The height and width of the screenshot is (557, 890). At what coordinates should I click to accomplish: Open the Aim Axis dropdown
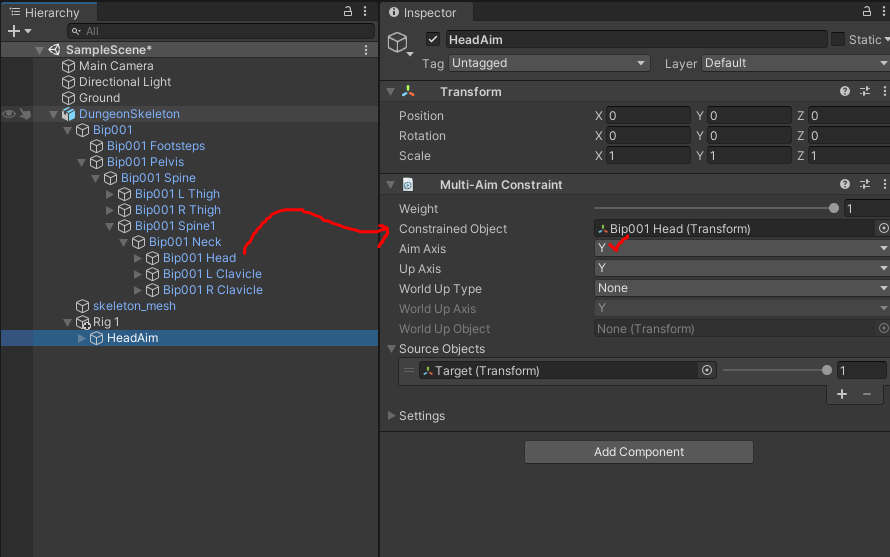click(x=742, y=248)
